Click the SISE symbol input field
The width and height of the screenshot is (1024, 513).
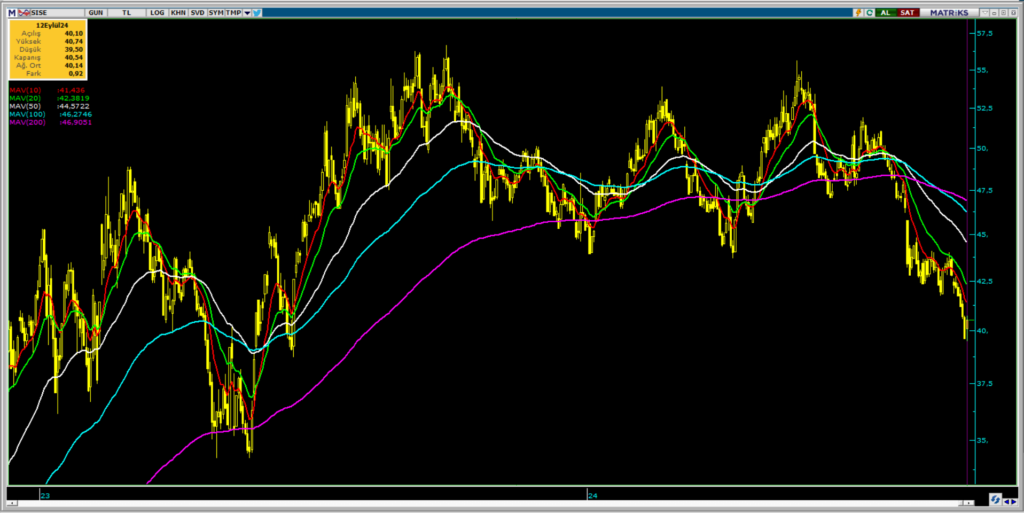point(55,12)
